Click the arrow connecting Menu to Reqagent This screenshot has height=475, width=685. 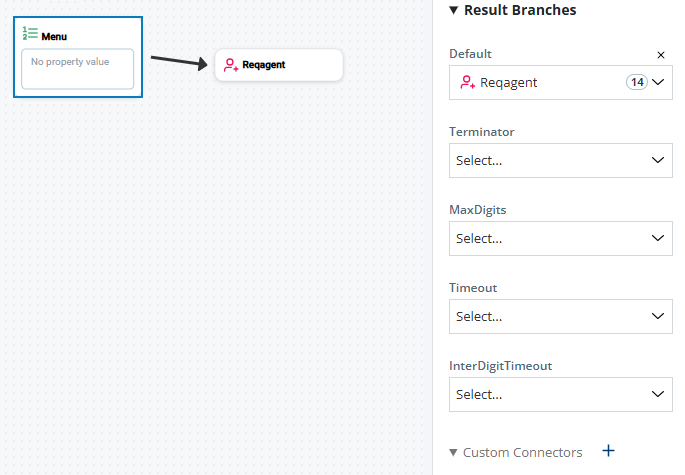tap(180, 61)
